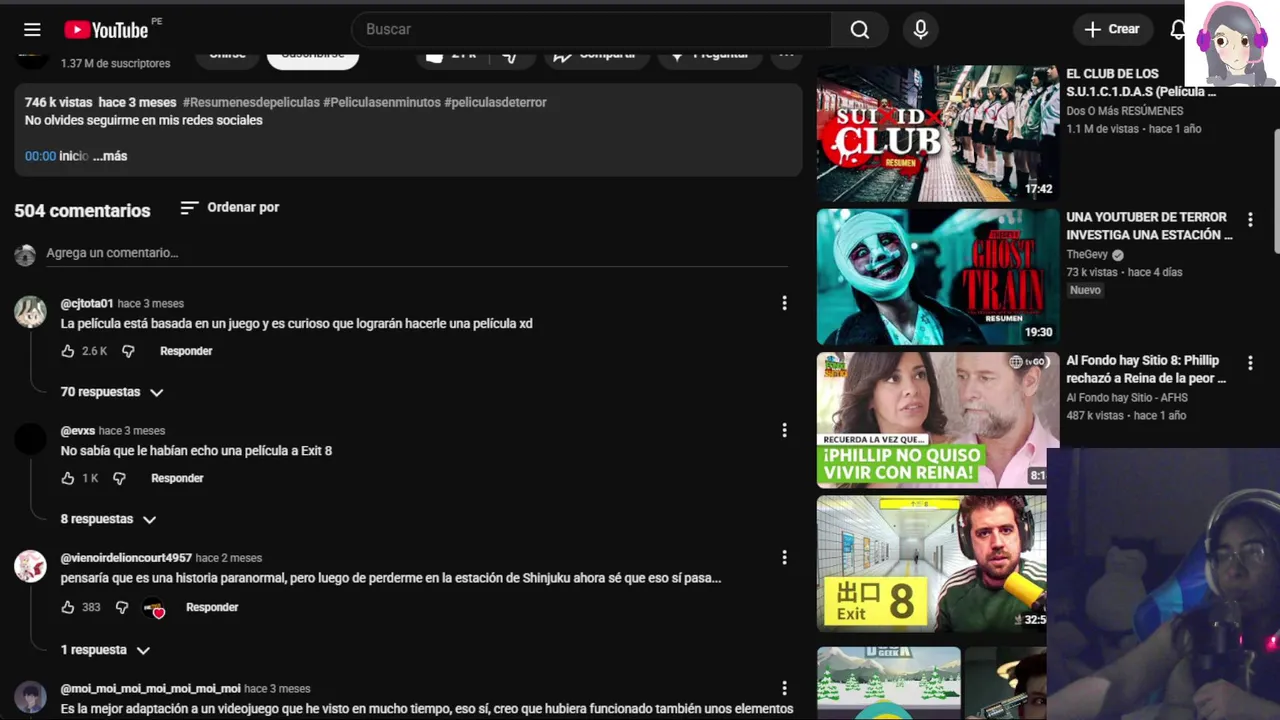Open hashtag #peliculasdeterror
The height and width of the screenshot is (720, 1280).
[x=495, y=102]
